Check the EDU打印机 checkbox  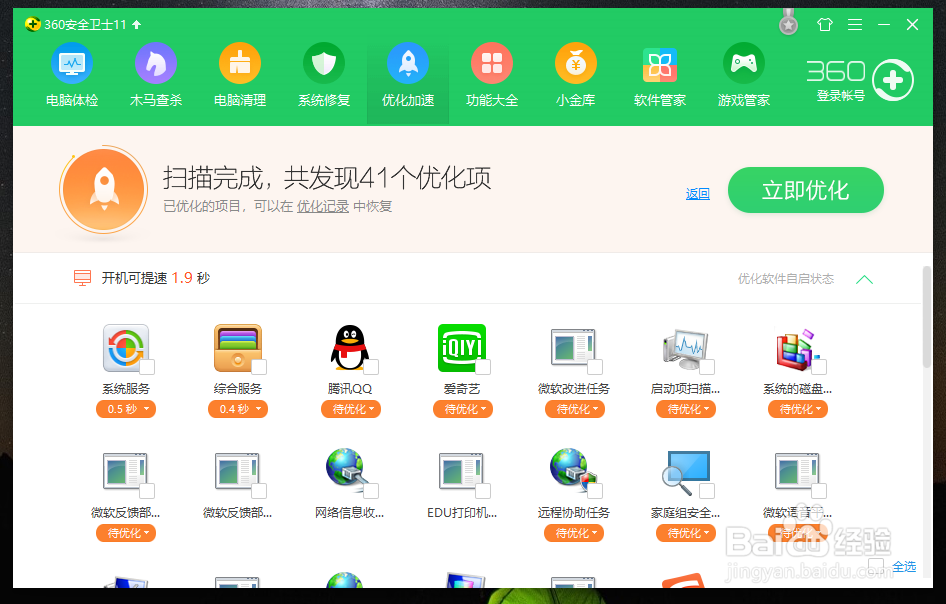(483, 491)
